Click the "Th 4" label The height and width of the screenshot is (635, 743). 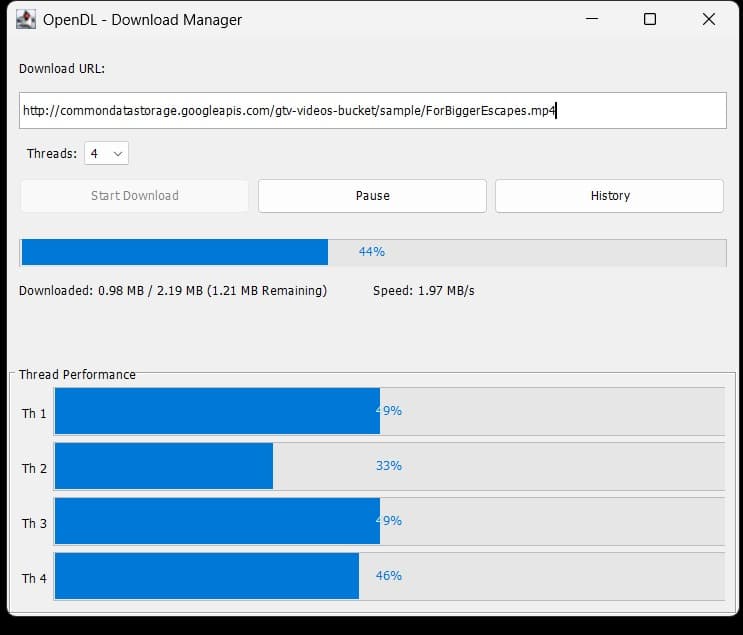point(34,579)
